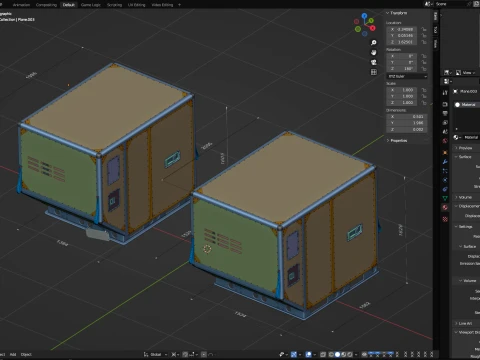Switch perspective/orthographic with the grid icon

pos(374,72)
